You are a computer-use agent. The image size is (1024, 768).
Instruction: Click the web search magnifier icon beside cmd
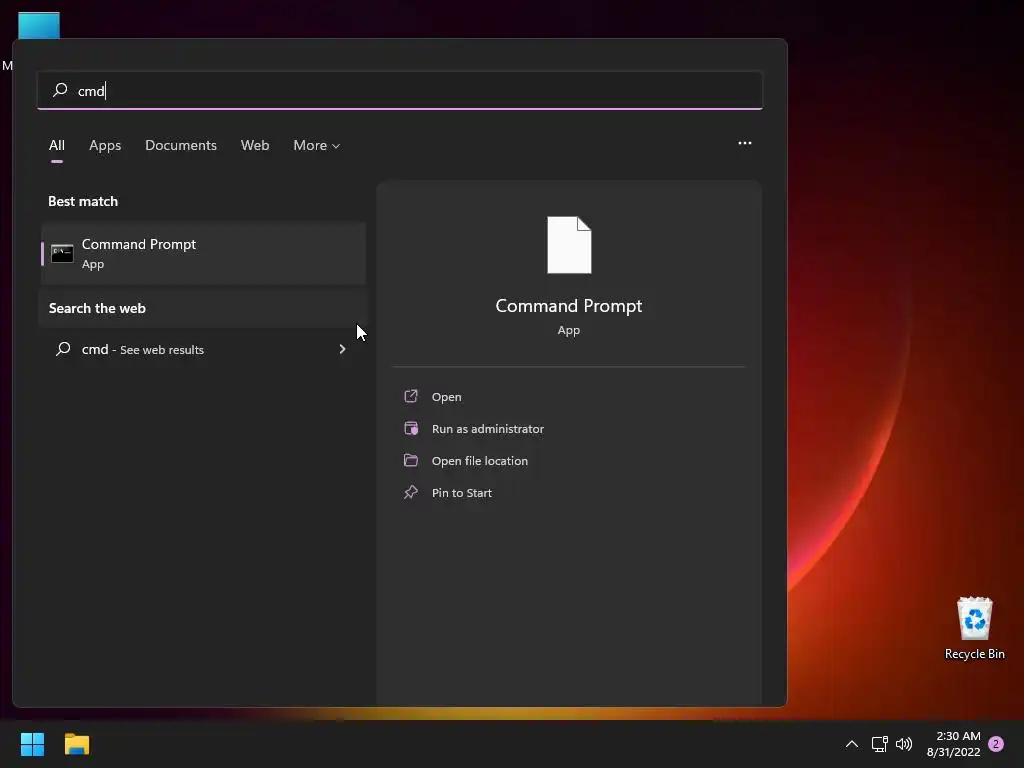pos(63,349)
